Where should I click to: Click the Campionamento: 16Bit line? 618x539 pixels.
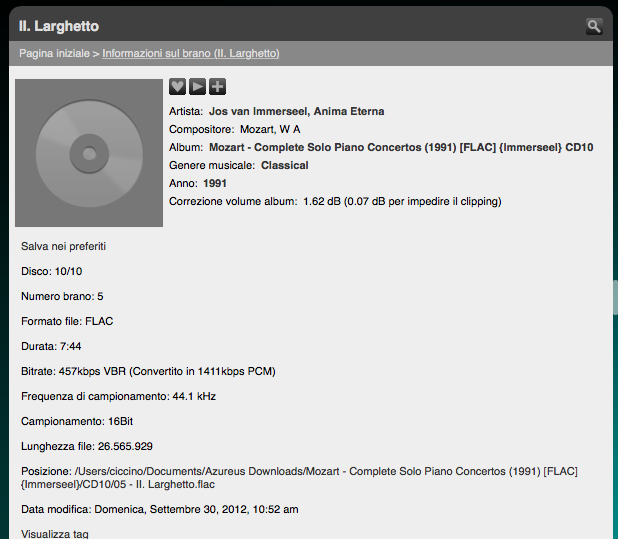[77, 422]
